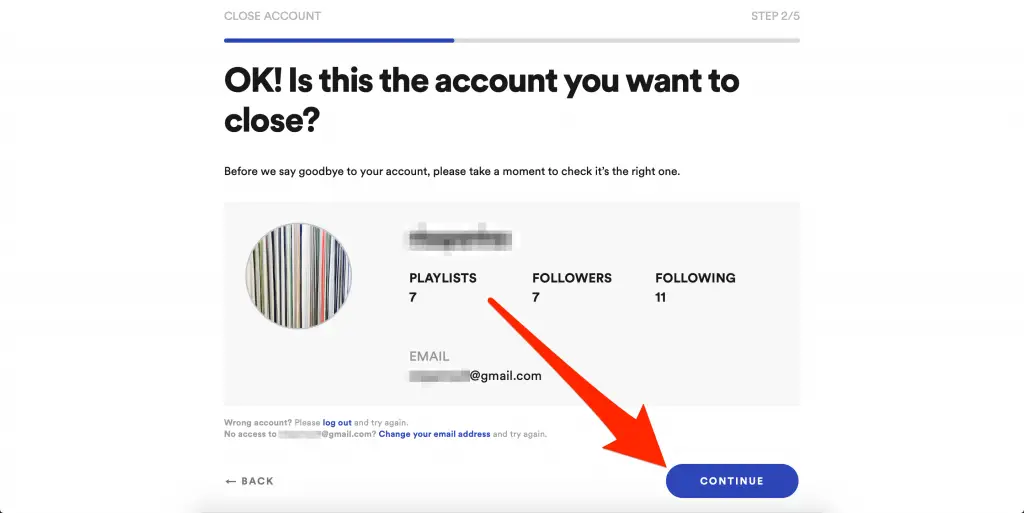Click the STEP 2/5 indicator
Image resolution: width=1024 pixels, height=513 pixels.
click(x=775, y=16)
